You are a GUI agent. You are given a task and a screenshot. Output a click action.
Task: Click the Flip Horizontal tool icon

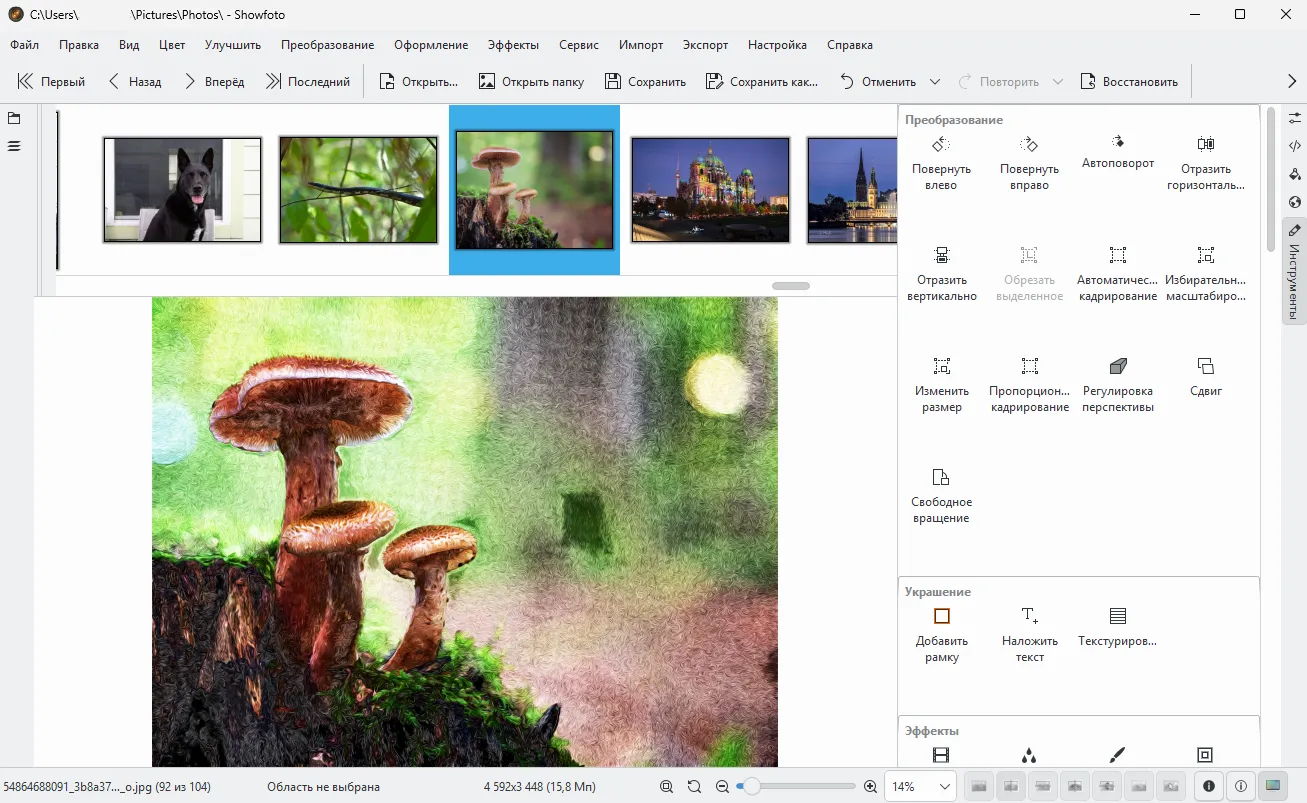pyautogui.click(x=1205, y=145)
